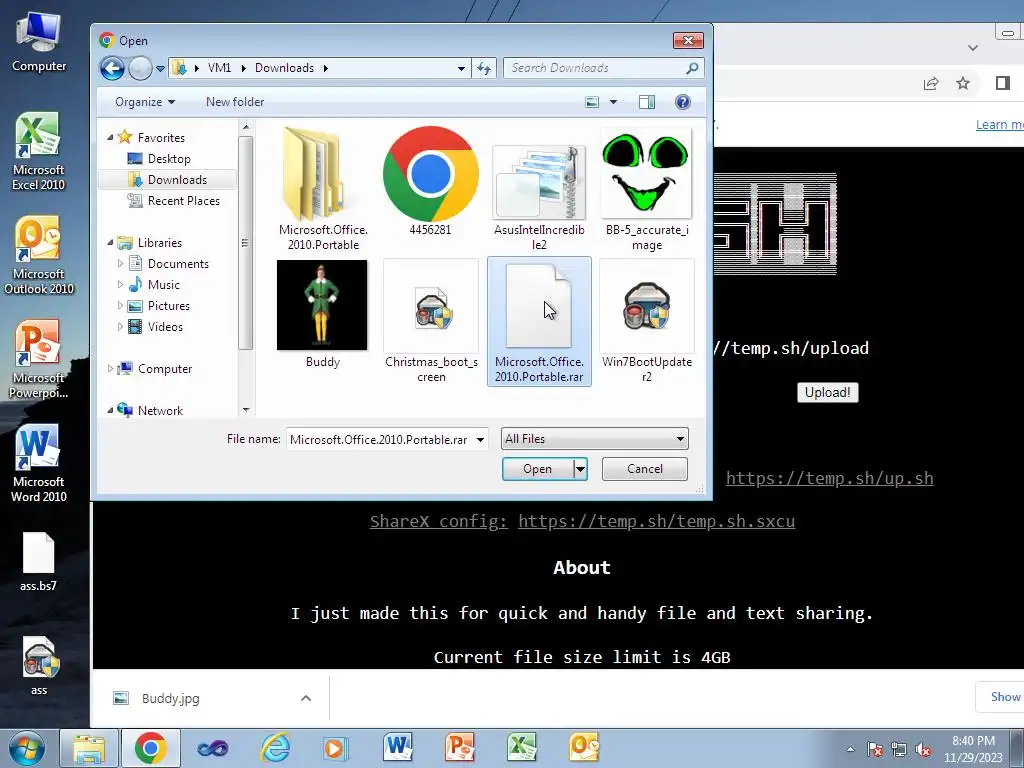
Task: Show hidden tray icons arrow
Action: [x=850, y=750]
